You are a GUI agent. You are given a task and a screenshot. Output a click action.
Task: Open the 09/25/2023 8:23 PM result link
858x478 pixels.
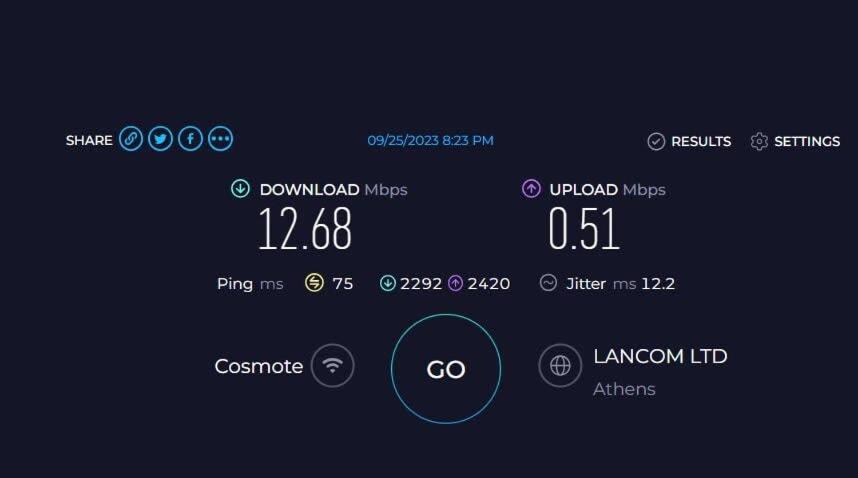430,141
